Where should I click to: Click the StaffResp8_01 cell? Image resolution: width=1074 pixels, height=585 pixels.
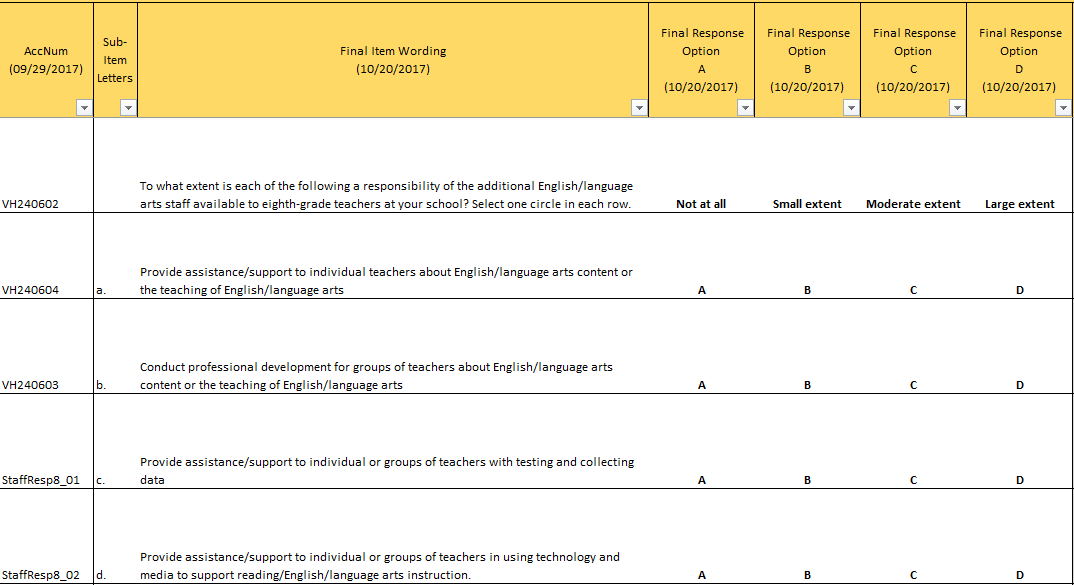(47, 441)
